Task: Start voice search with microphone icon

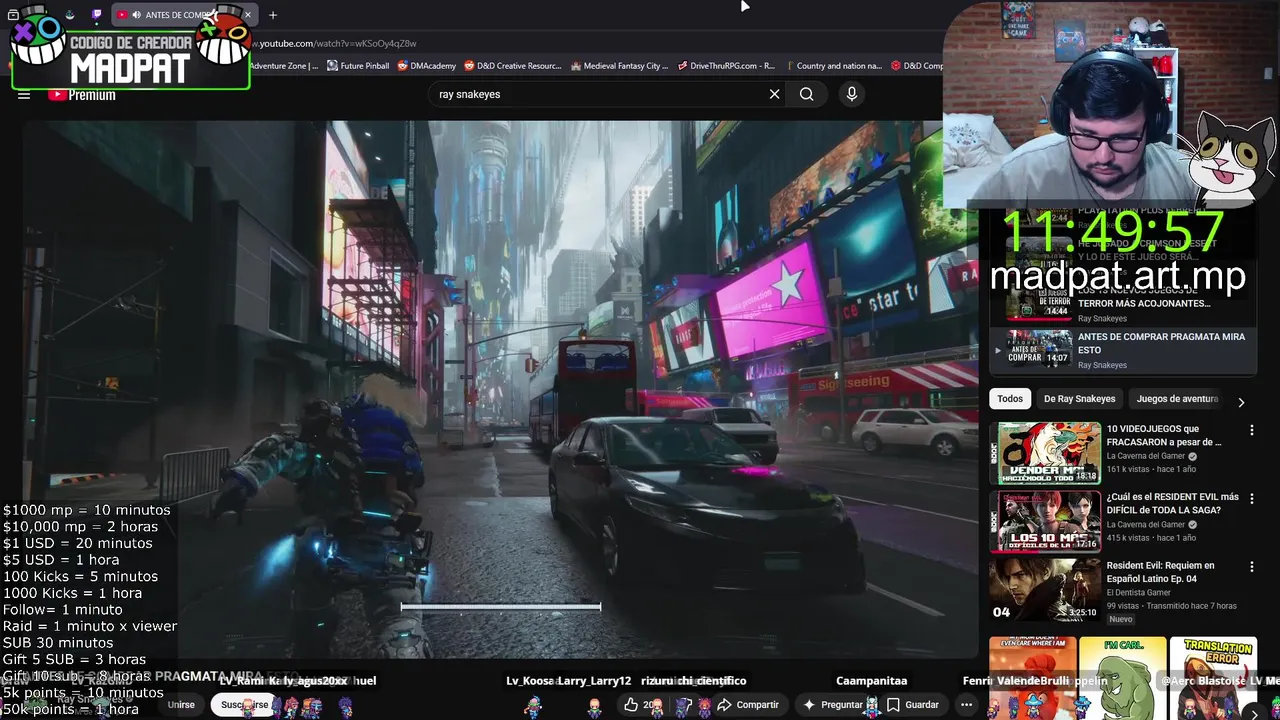Action: tap(851, 94)
